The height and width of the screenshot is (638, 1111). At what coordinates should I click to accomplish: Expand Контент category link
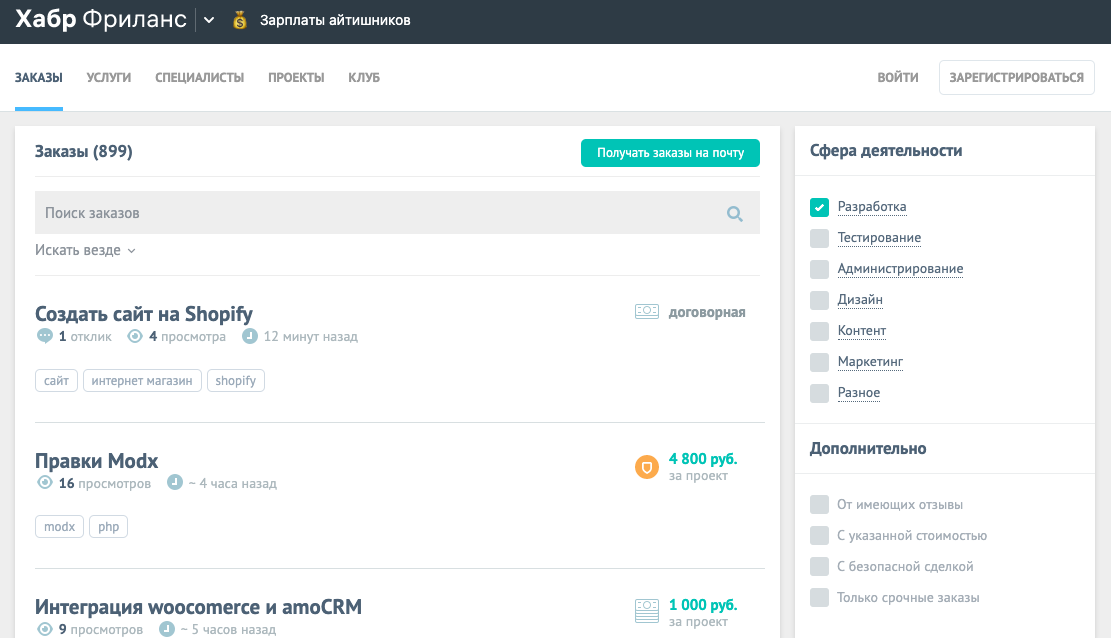point(862,330)
